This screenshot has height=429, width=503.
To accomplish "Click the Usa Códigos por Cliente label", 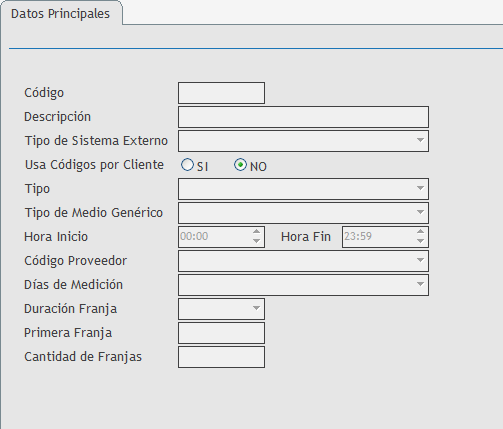I will [x=94, y=165].
